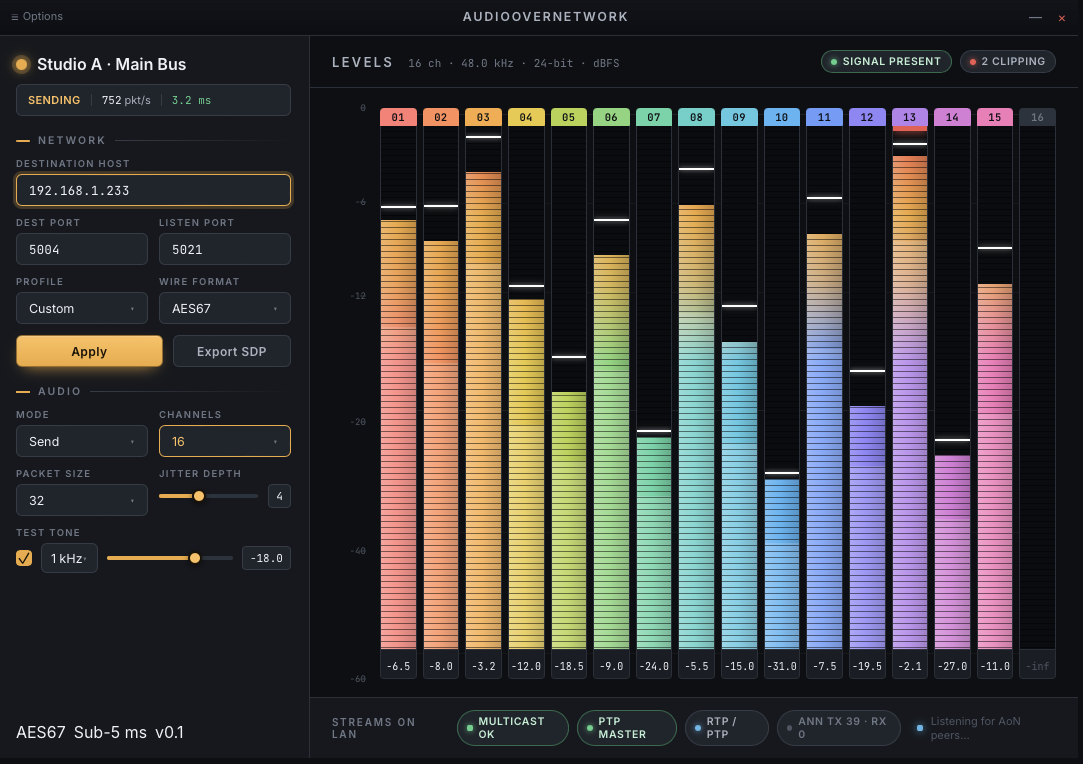Screen dimensions: 1083x764
Task: Click the 2 CLIPPING indicator pill
Action: pyautogui.click(x=1007, y=61)
